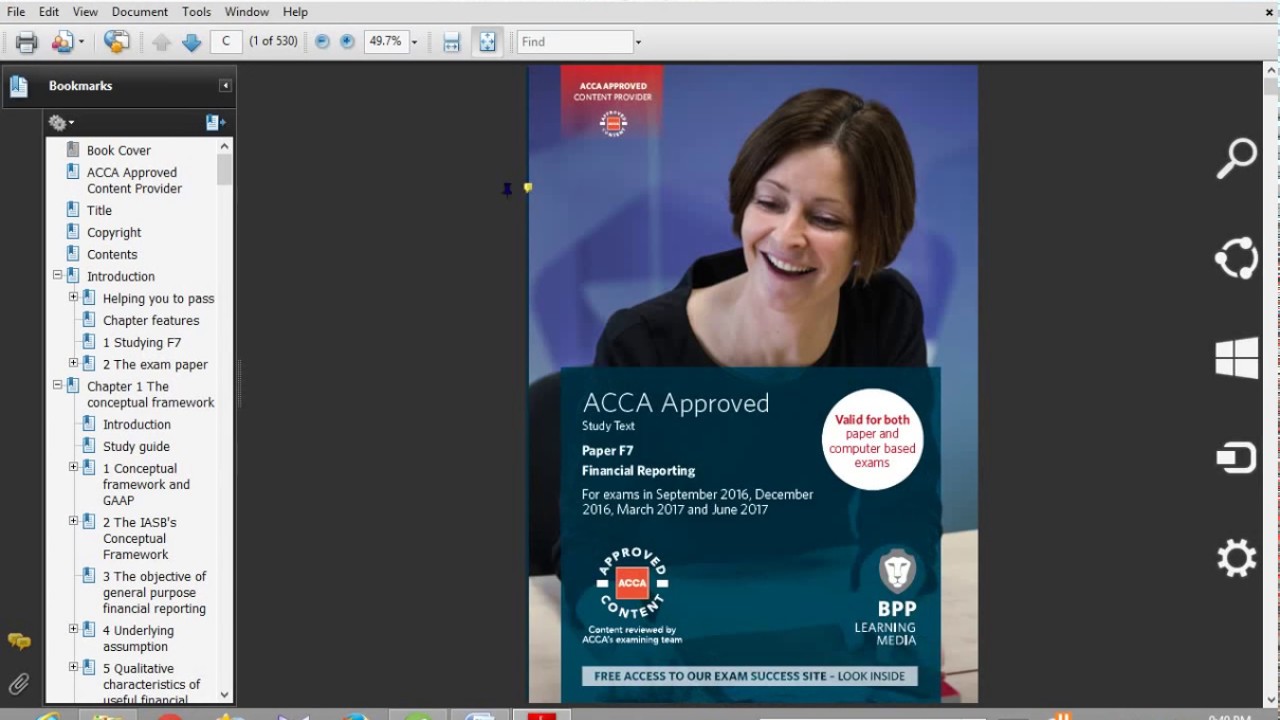Click the 49.7% zoom value field
The width and height of the screenshot is (1280, 720).
pyautogui.click(x=386, y=41)
